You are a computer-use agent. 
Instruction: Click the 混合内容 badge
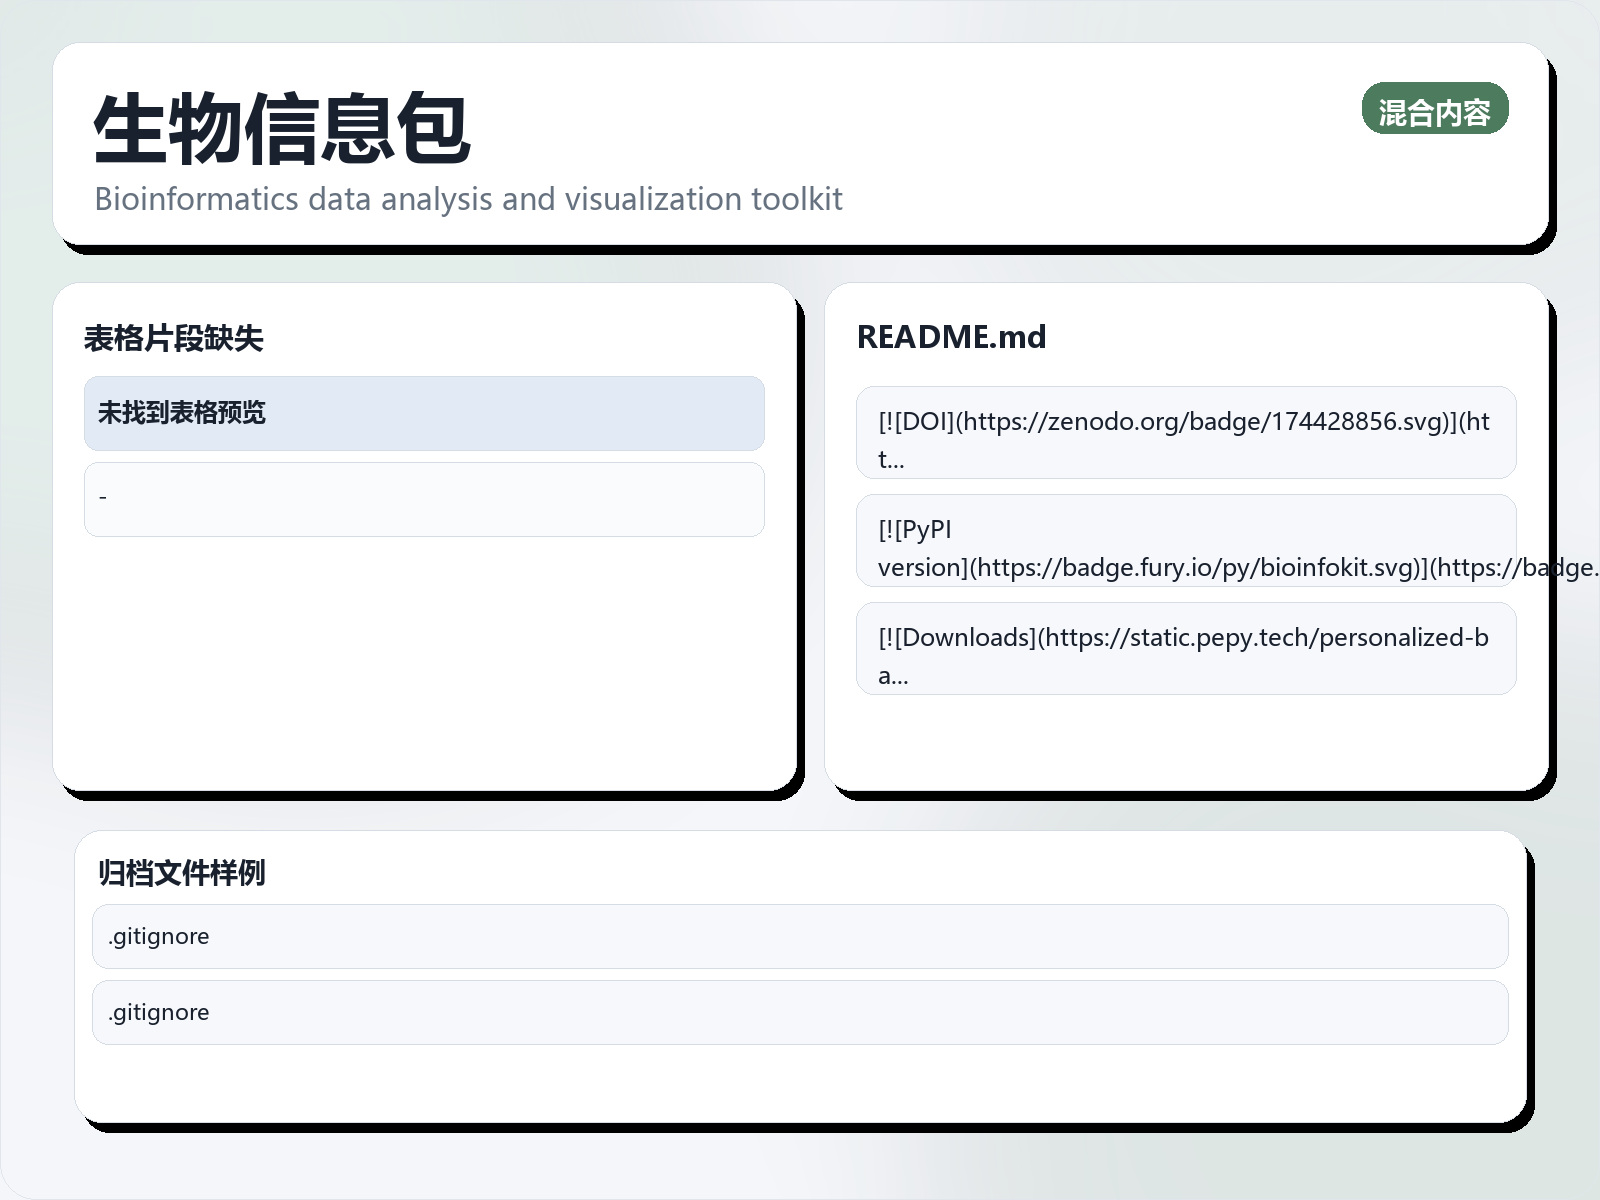1434,109
